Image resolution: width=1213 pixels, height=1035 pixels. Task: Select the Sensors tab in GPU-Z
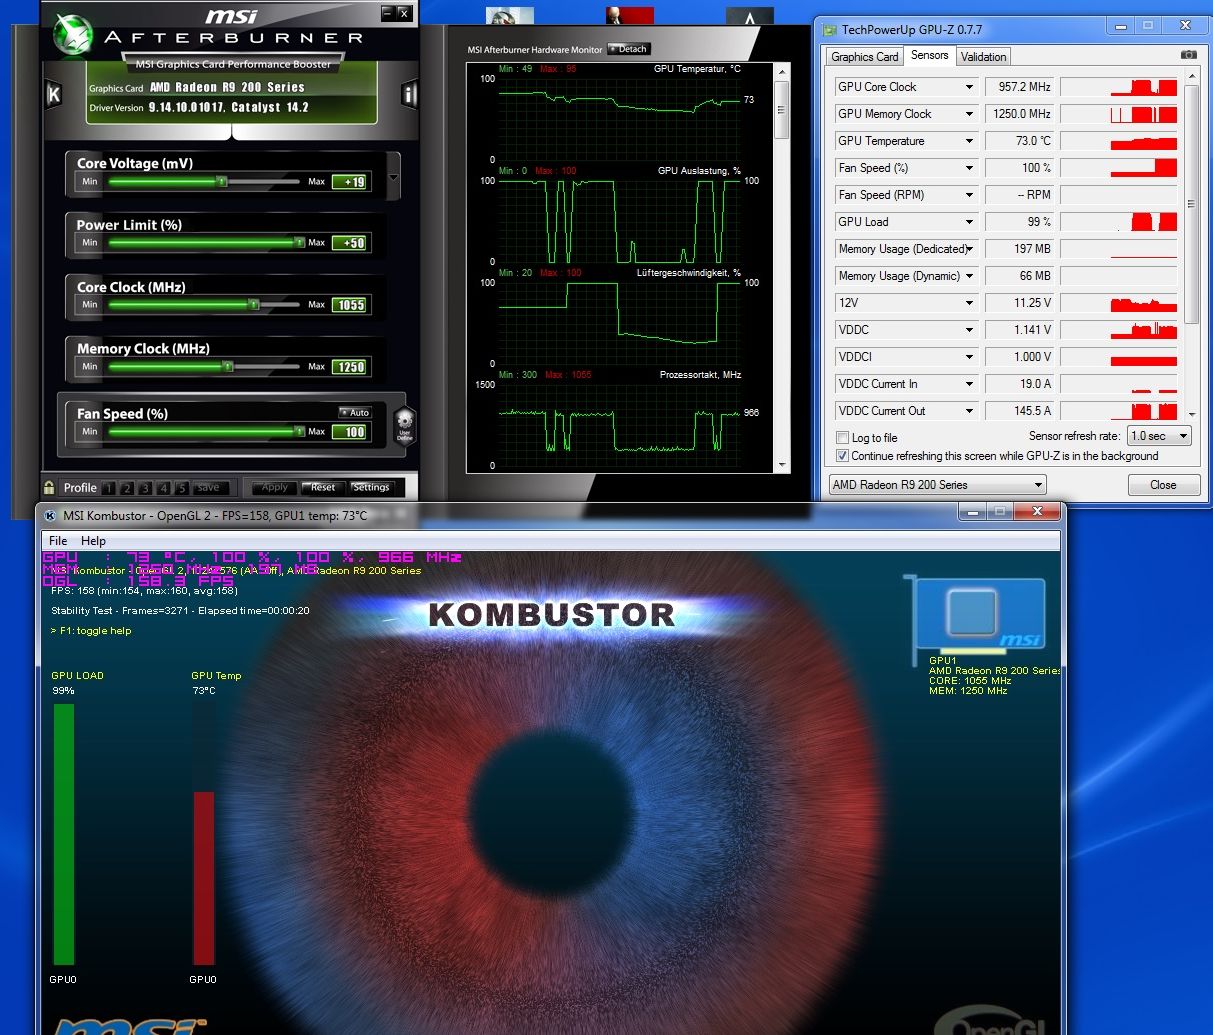(x=930, y=55)
